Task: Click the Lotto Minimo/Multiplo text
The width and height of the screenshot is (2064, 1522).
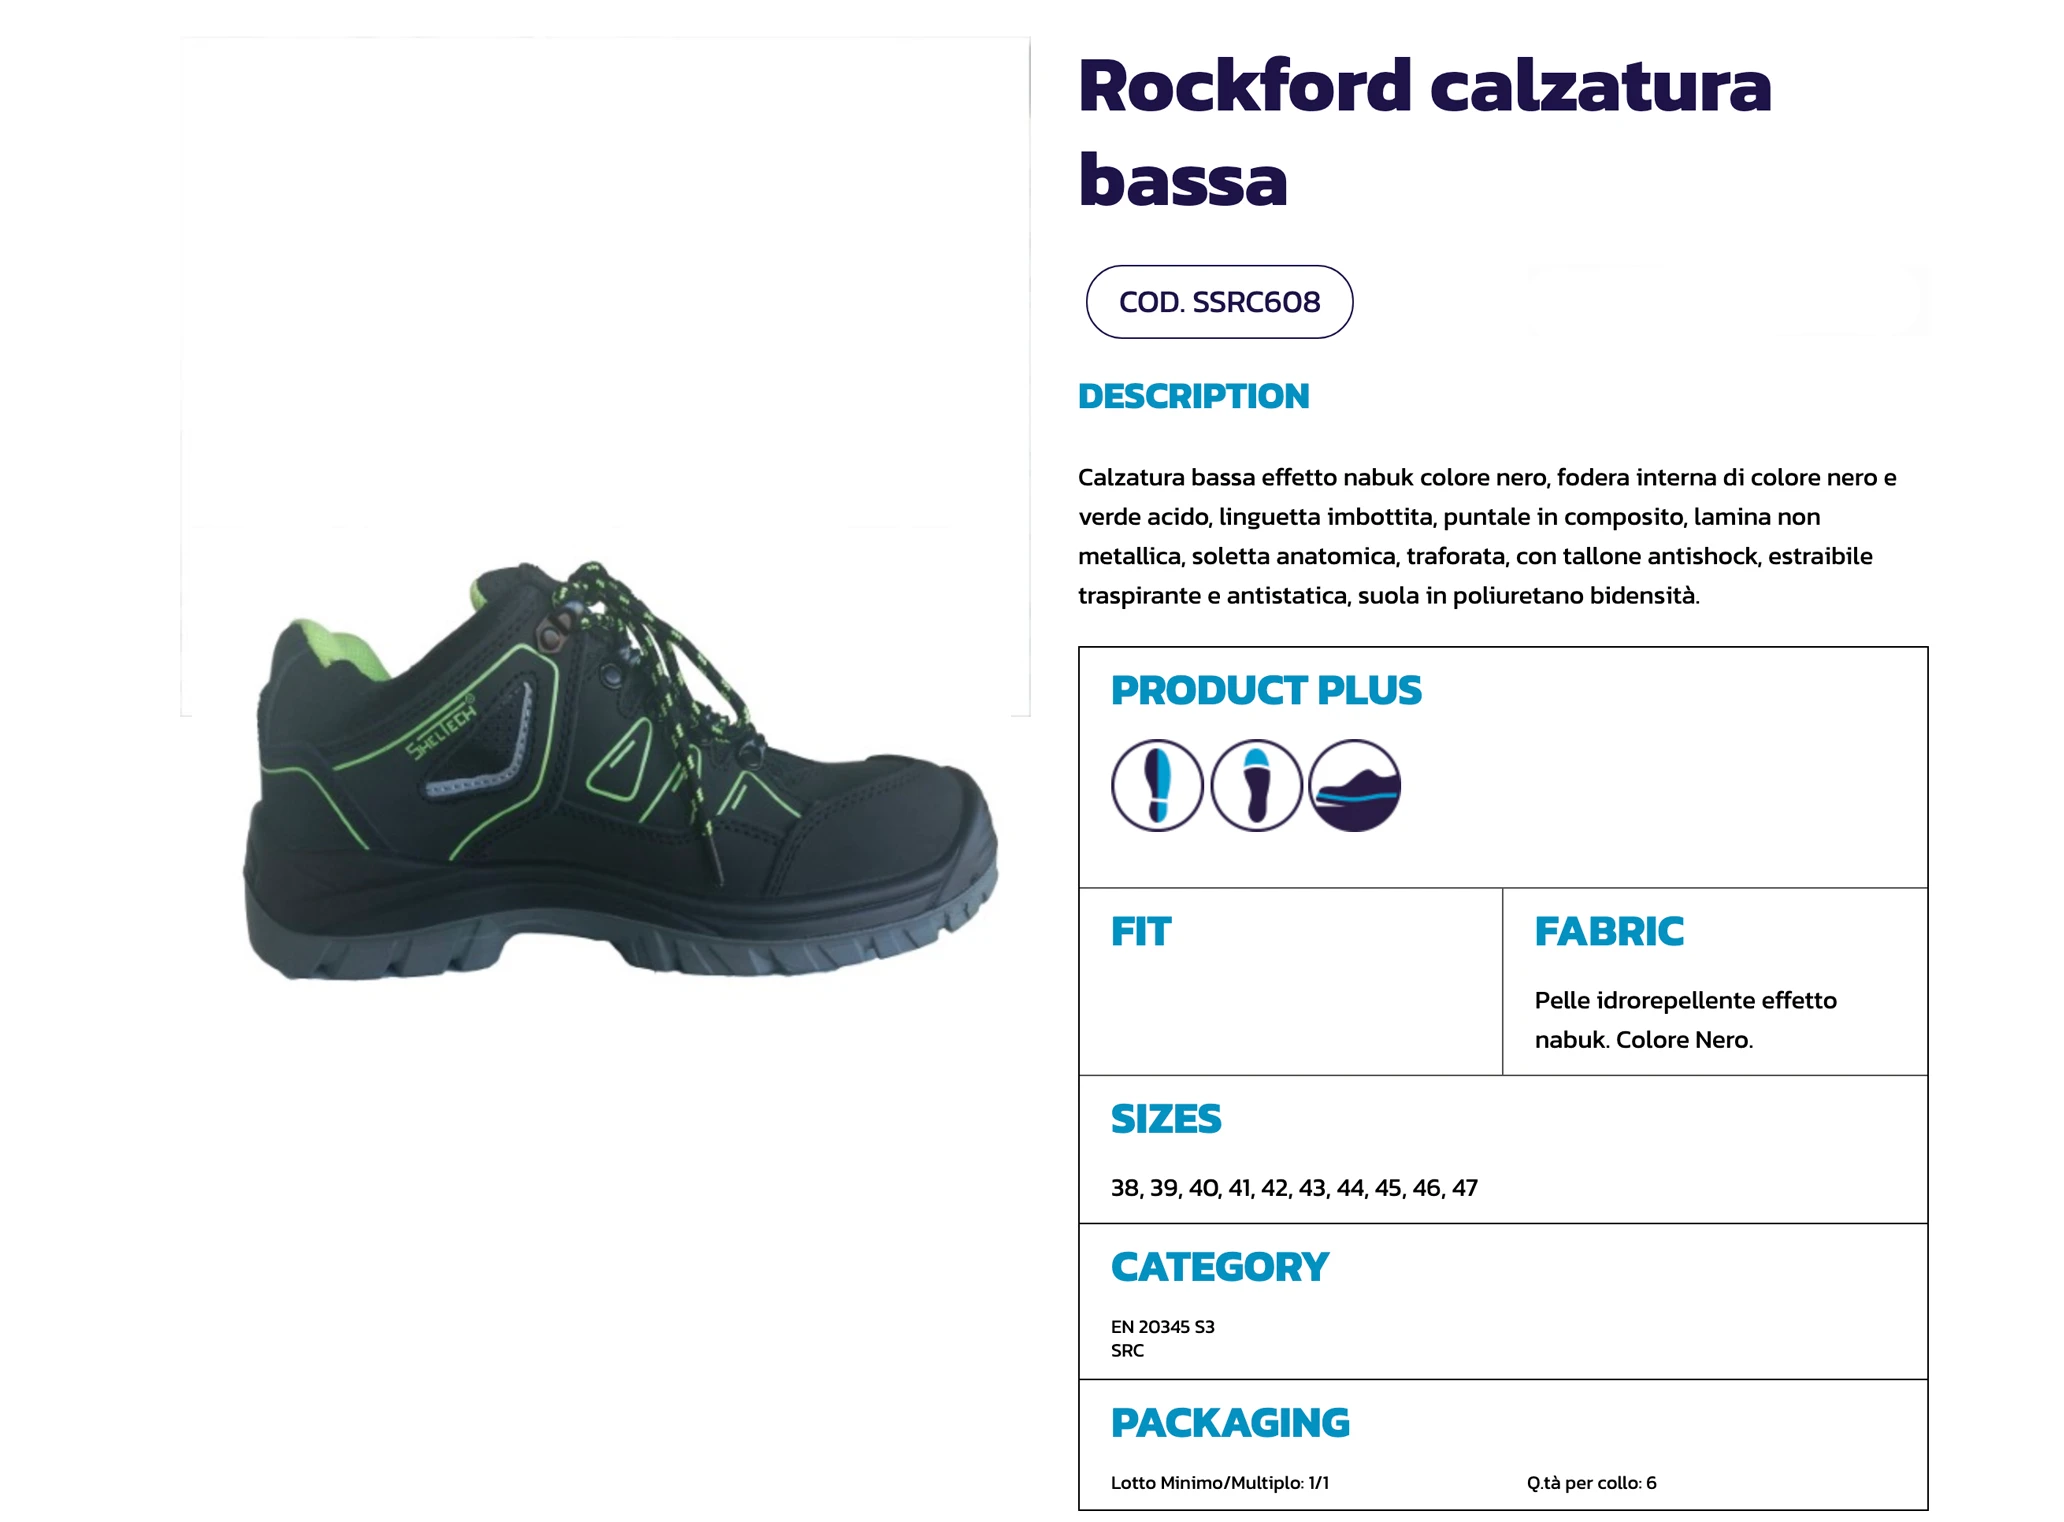Action: 1220,1483
